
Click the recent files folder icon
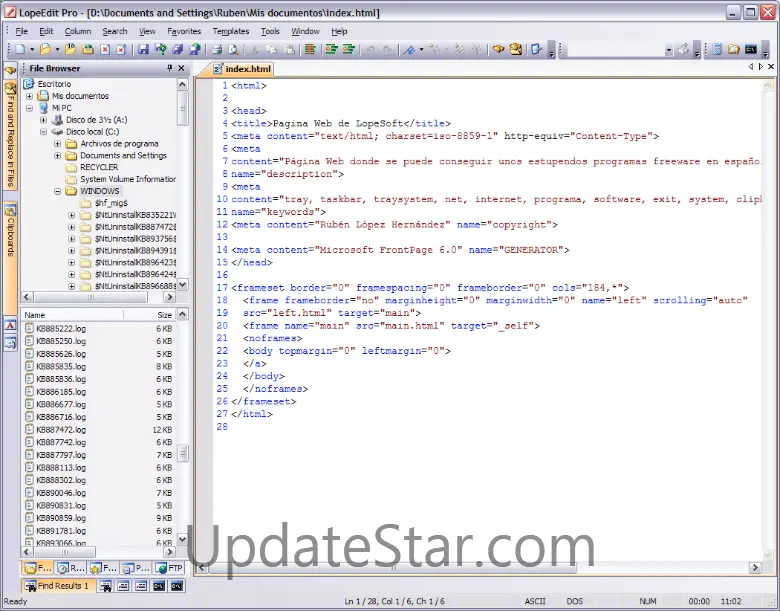pyautogui.click(x=70, y=49)
